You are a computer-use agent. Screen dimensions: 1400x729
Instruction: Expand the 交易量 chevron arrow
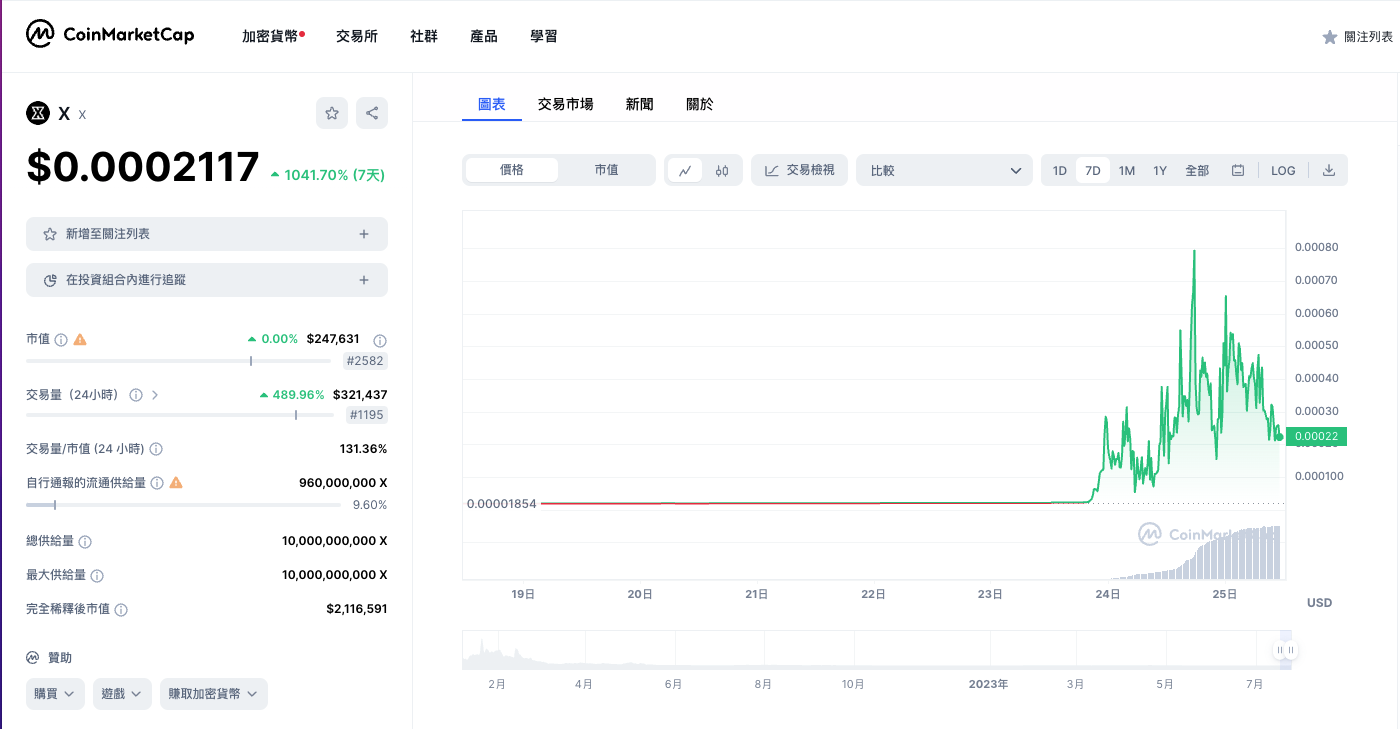pos(155,395)
